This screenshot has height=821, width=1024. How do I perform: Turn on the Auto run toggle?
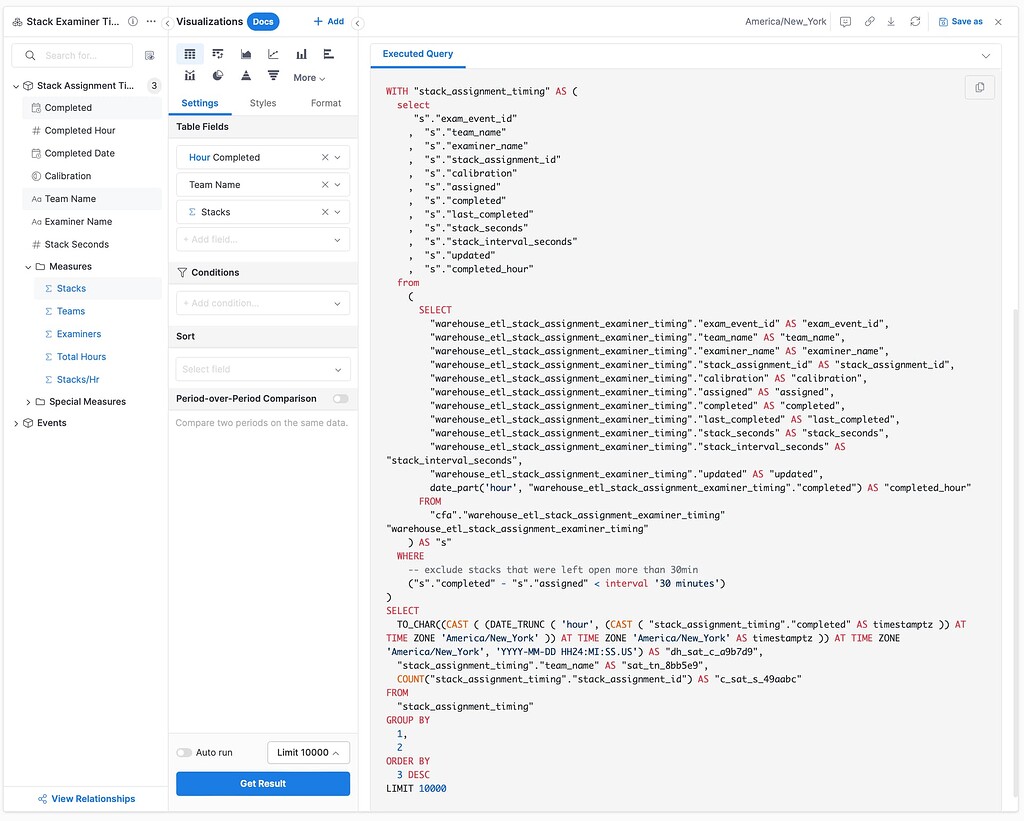coord(184,753)
